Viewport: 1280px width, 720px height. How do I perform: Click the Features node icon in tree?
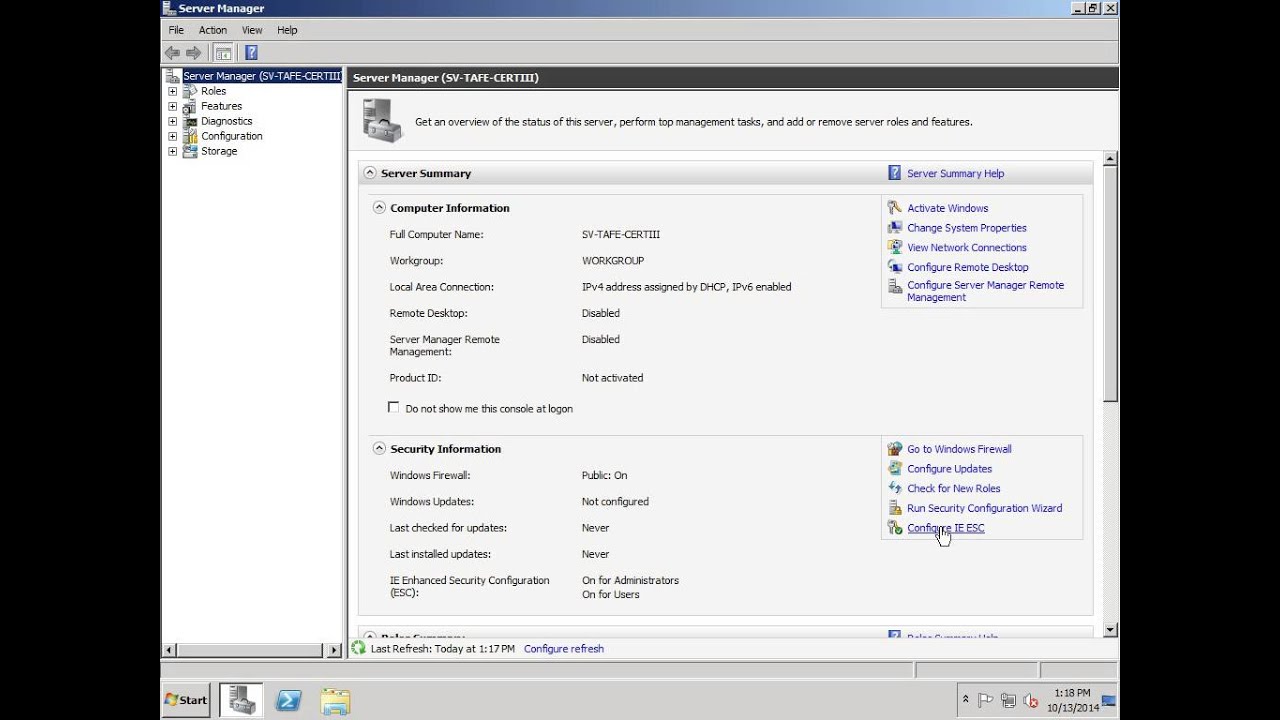(x=190, y=106)
